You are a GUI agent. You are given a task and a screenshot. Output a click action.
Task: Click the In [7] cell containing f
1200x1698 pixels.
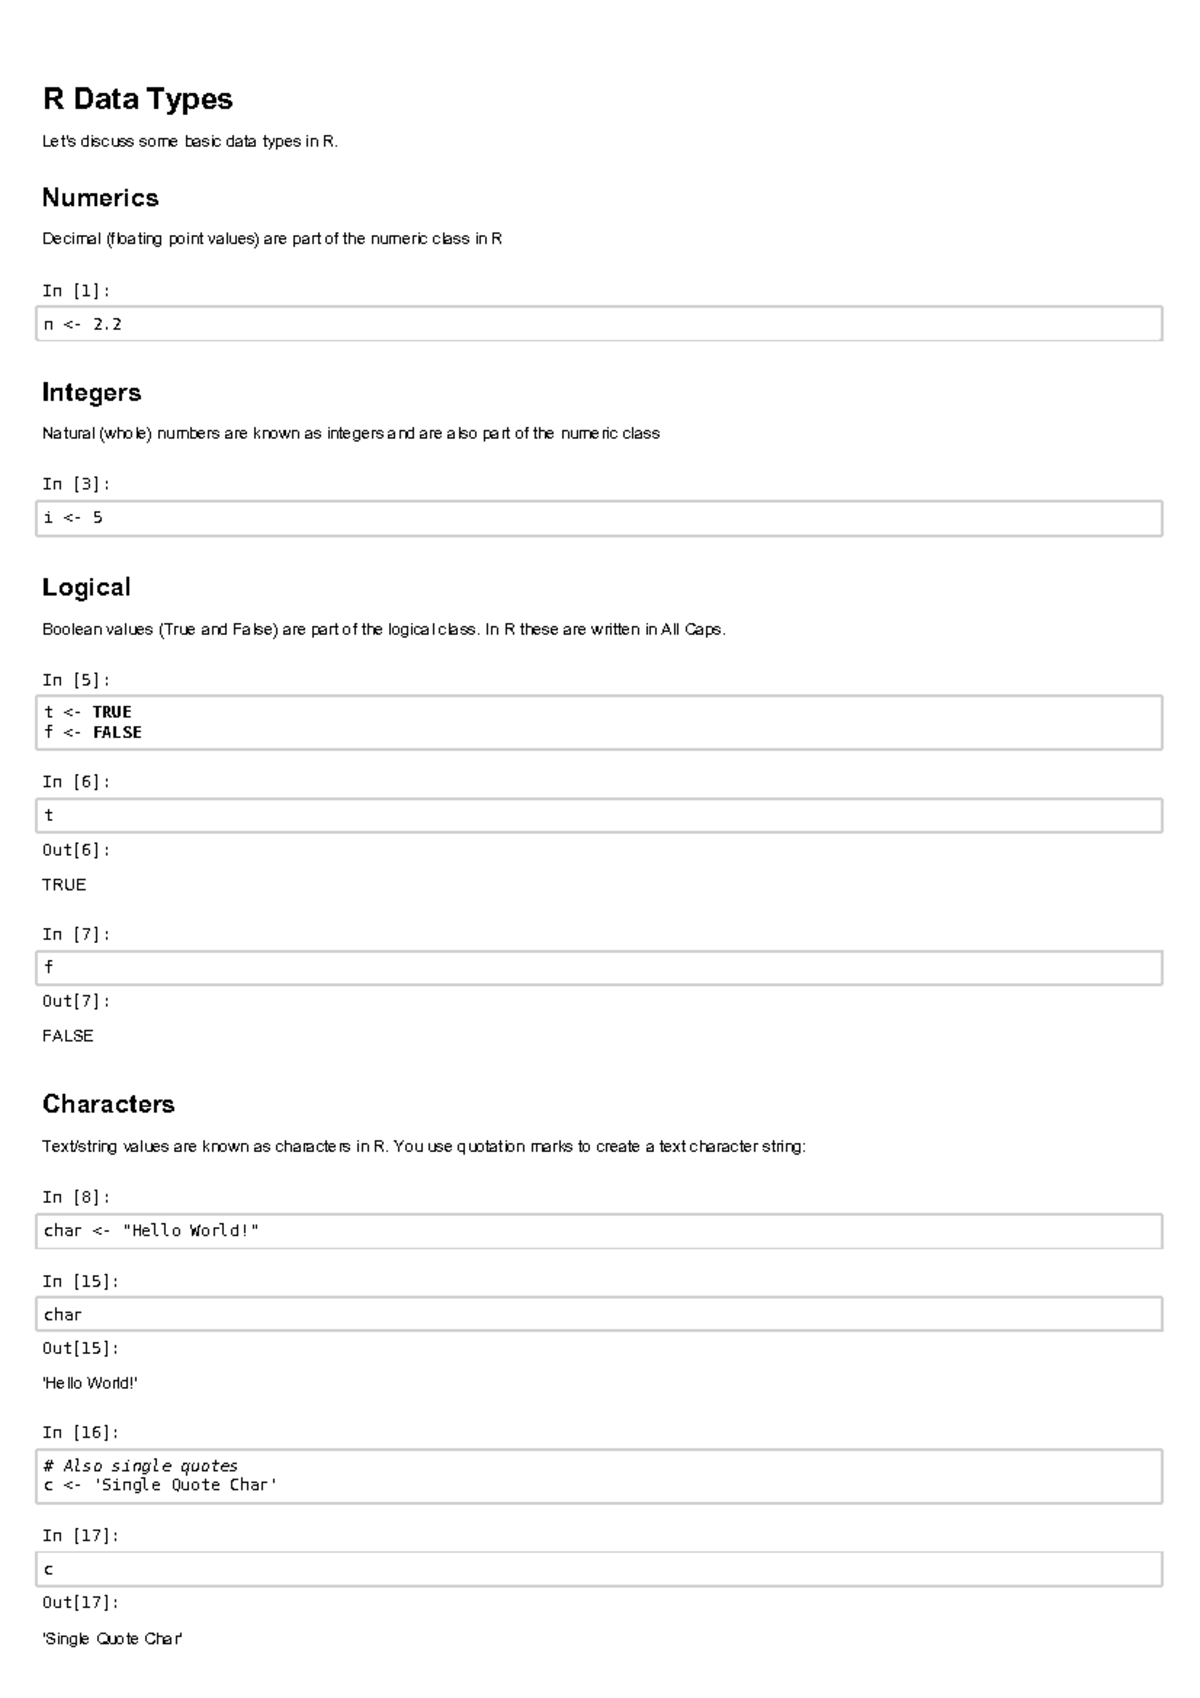599,967
